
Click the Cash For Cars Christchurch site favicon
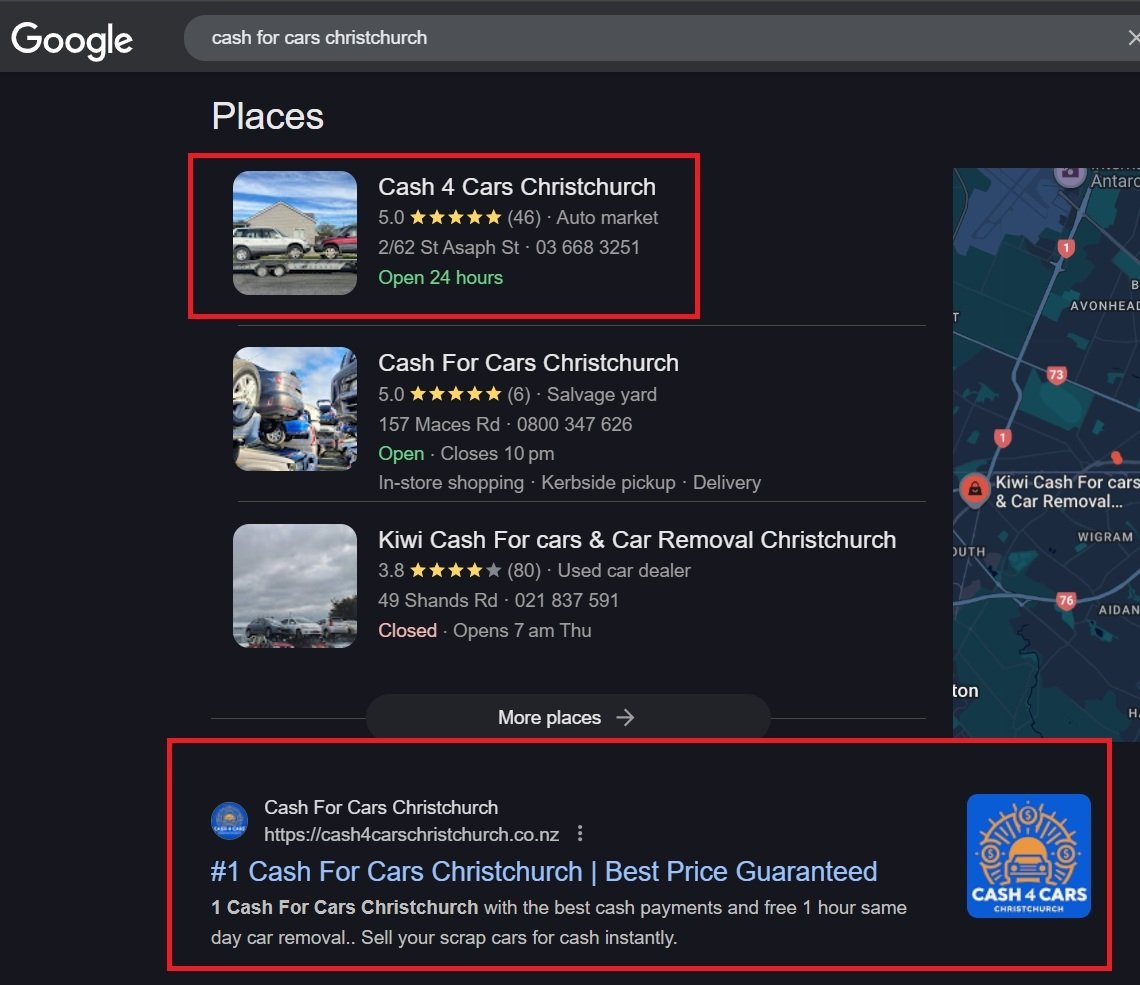click(229, 821)
